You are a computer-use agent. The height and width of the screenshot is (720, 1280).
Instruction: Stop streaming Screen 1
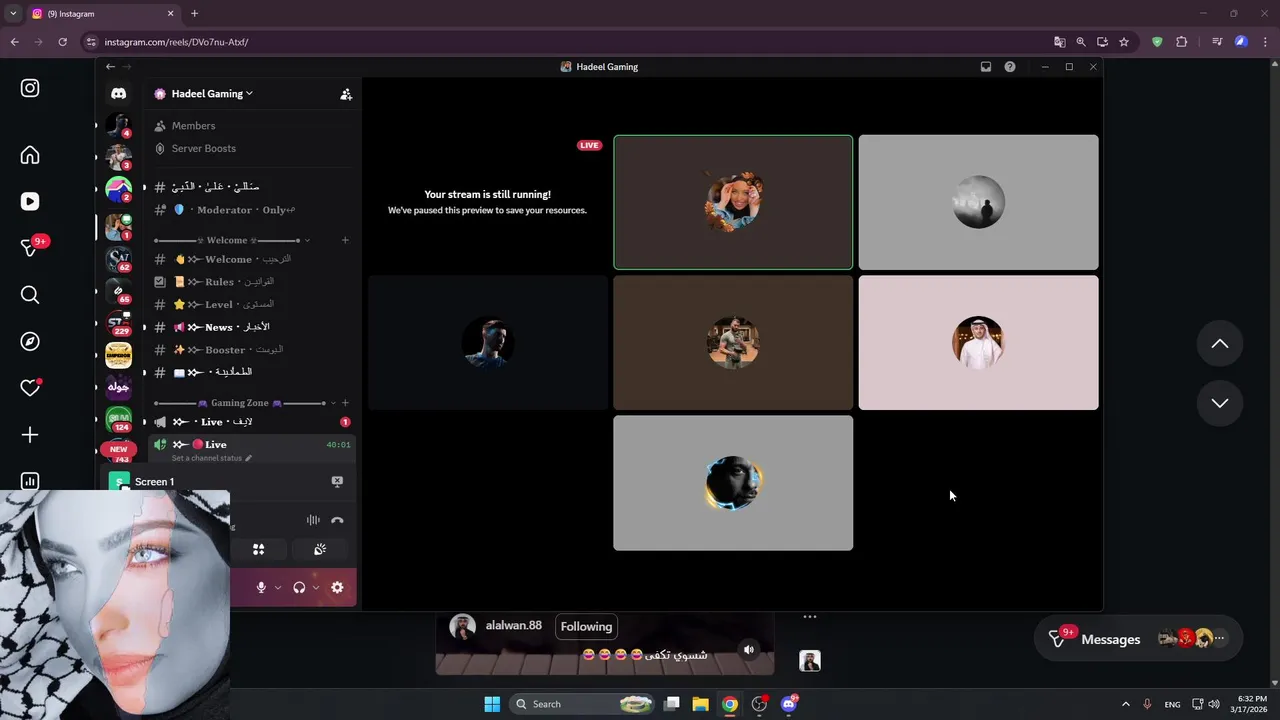click(x=337, y=481)
